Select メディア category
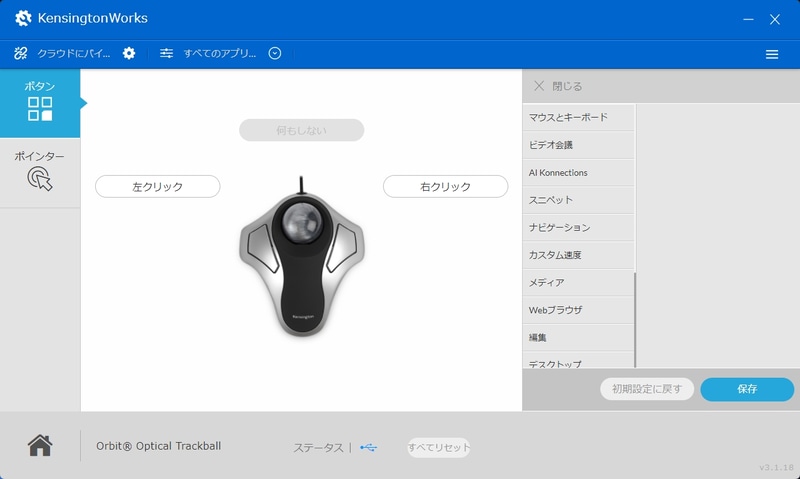This screenshot has height=479, width=800. [x=578, y=283]
